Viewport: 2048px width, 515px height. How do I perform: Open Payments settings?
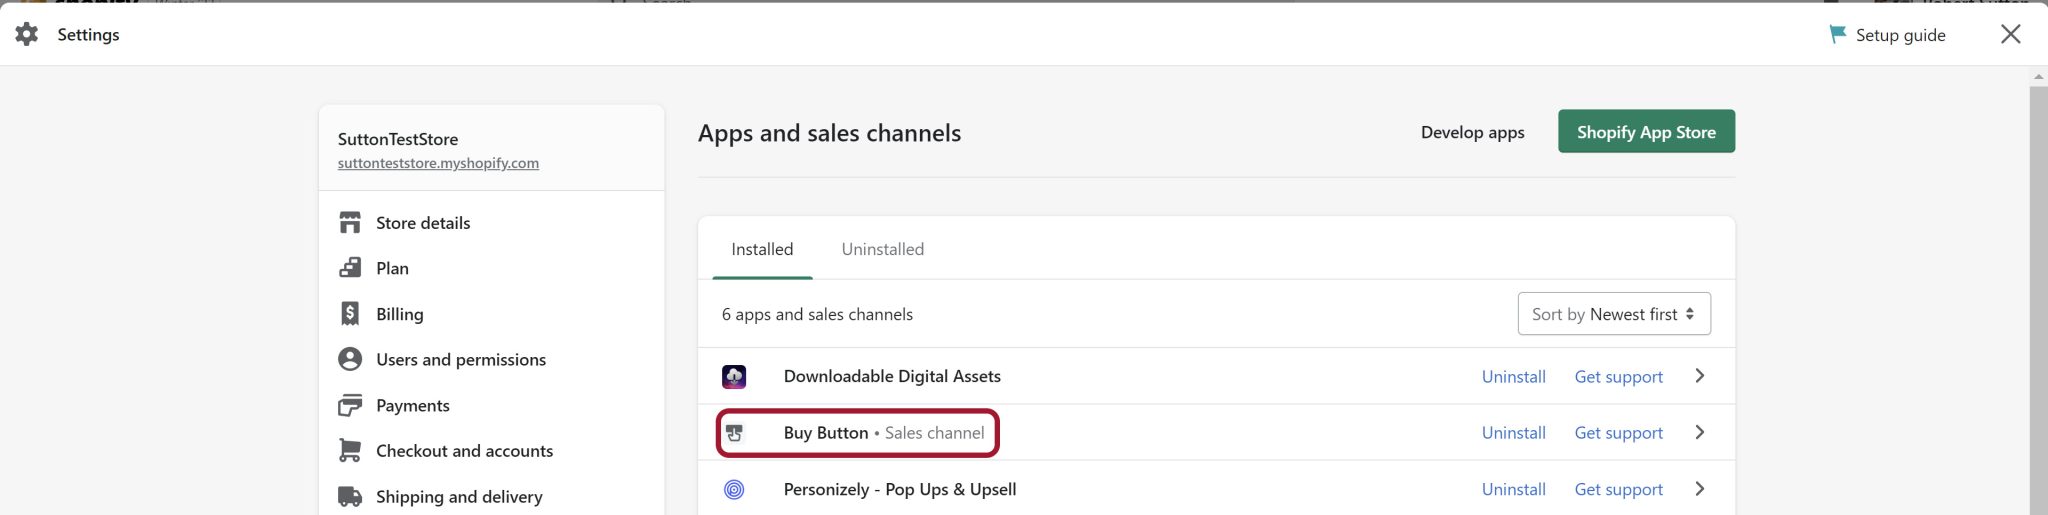coord(413,405)
